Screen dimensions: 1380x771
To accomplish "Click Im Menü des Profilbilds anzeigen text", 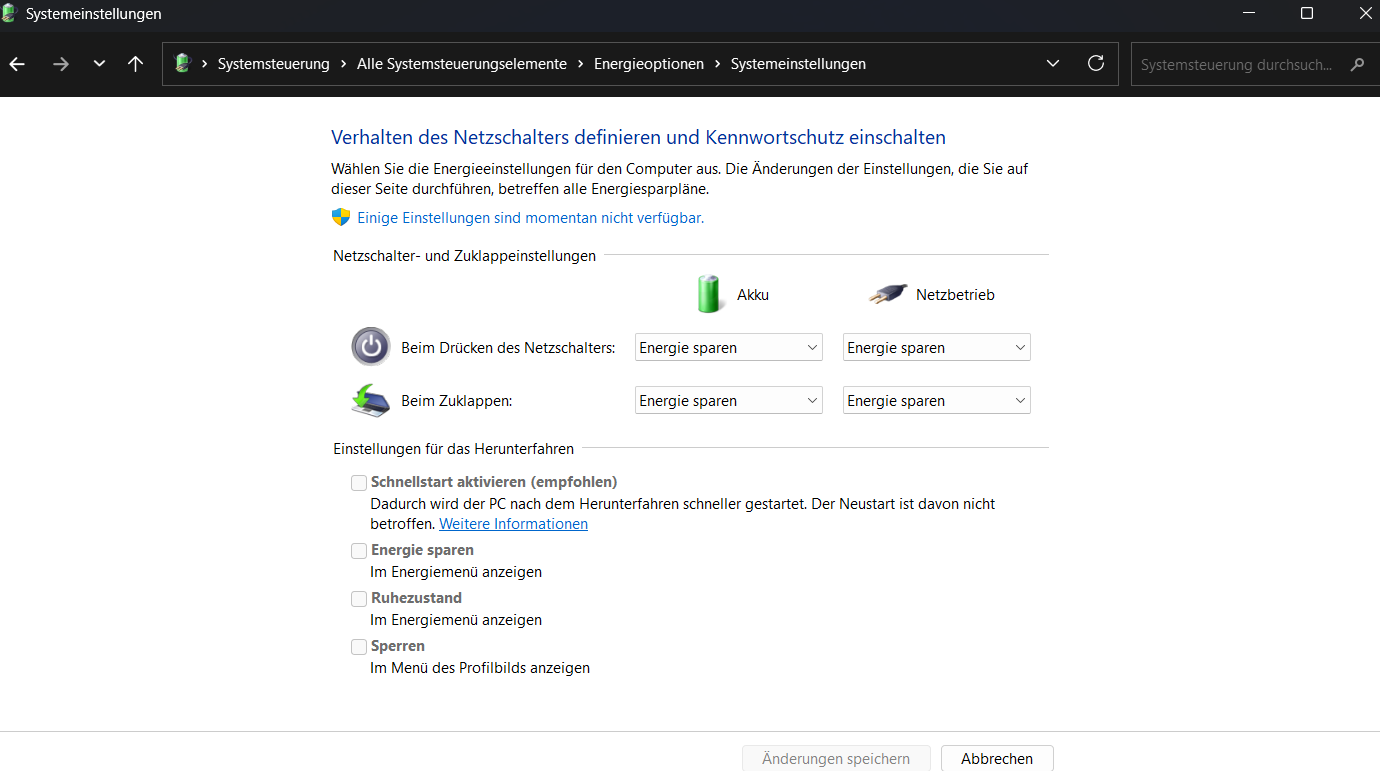I will (x=480, y=668).
